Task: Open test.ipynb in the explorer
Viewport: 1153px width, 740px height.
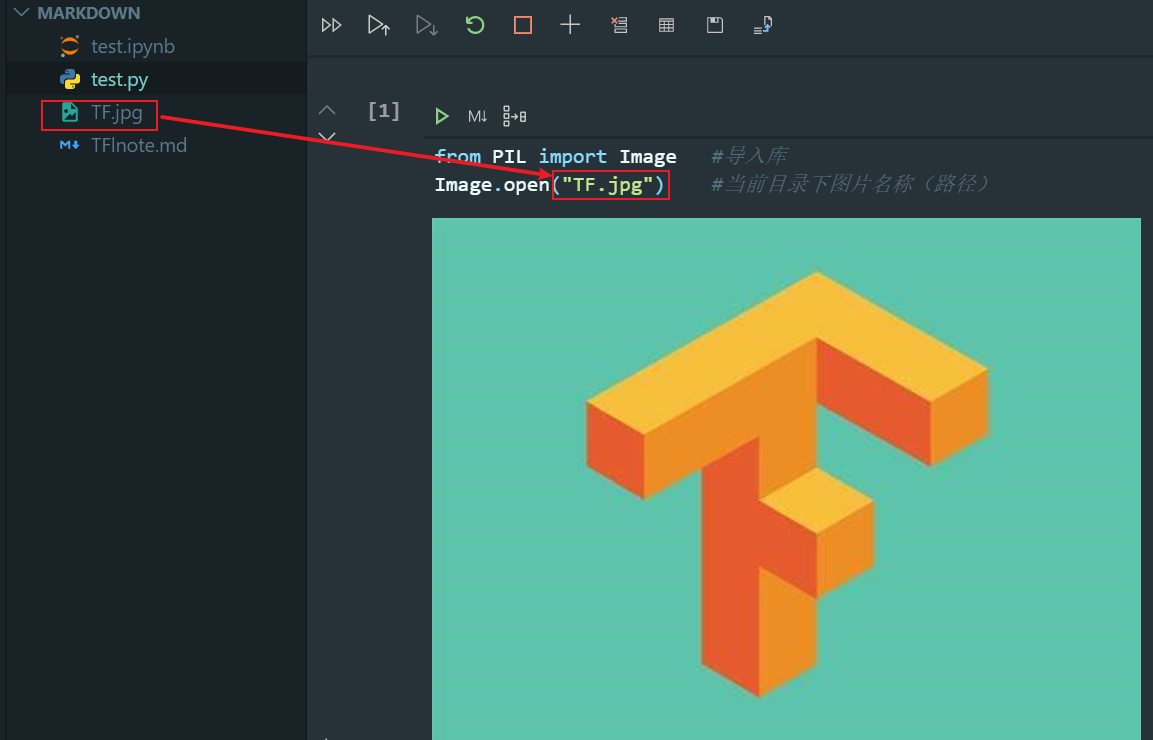Action: pos(156,46)
